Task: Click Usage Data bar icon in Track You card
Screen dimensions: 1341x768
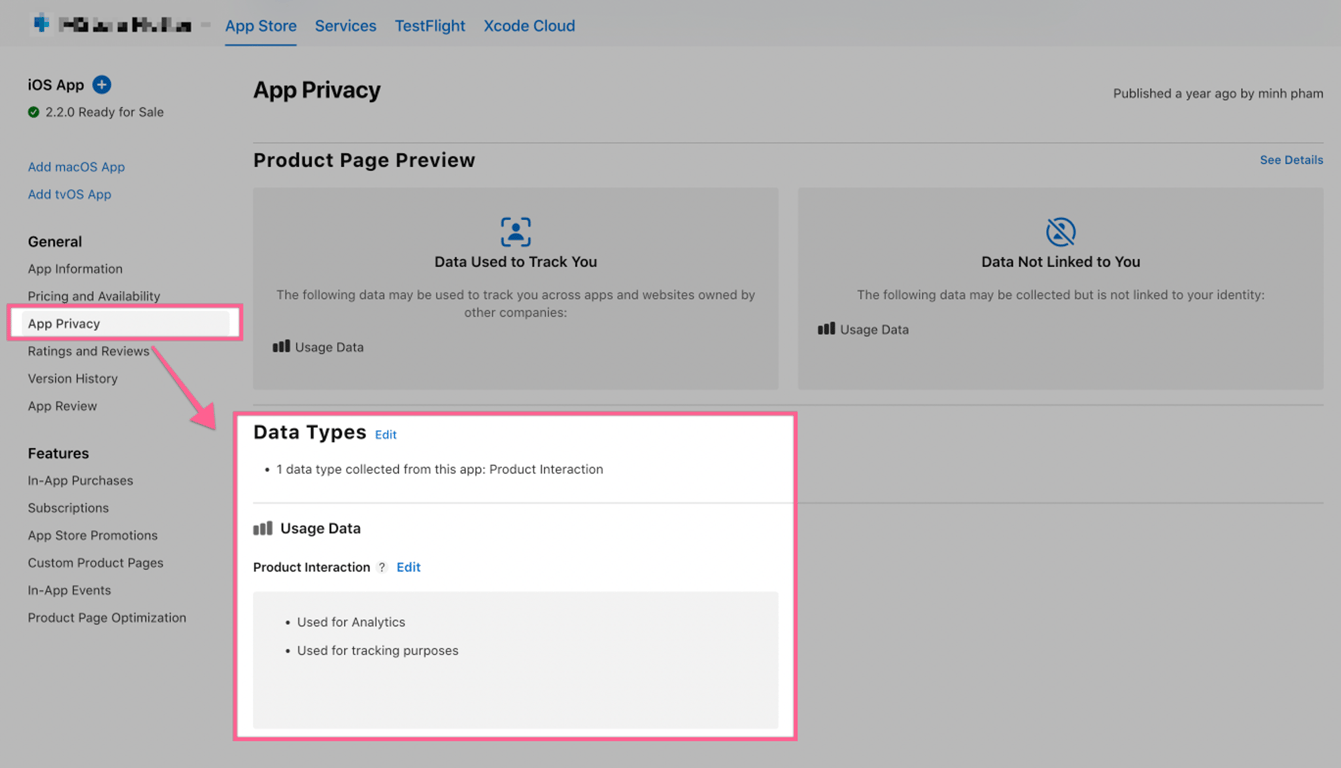Action: 281,346
